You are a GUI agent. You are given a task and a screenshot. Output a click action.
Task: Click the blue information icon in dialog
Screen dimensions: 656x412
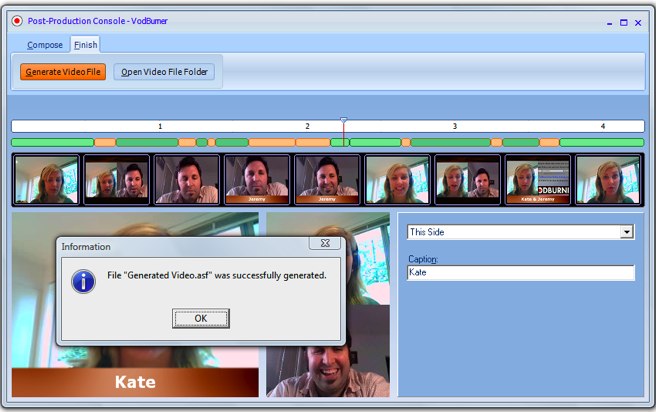pos(83,281)
